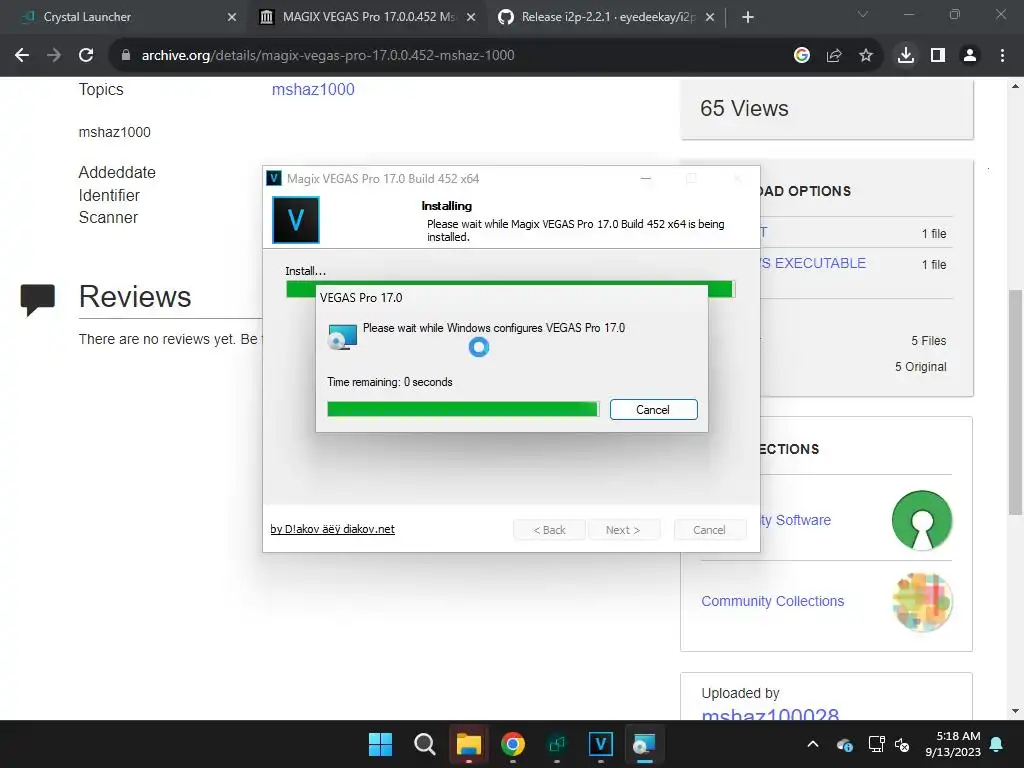Click the Community Collections thumbnail
The width and height of the screenshot is (1024, 768).
pyautogui.click(x=922, y=601)
